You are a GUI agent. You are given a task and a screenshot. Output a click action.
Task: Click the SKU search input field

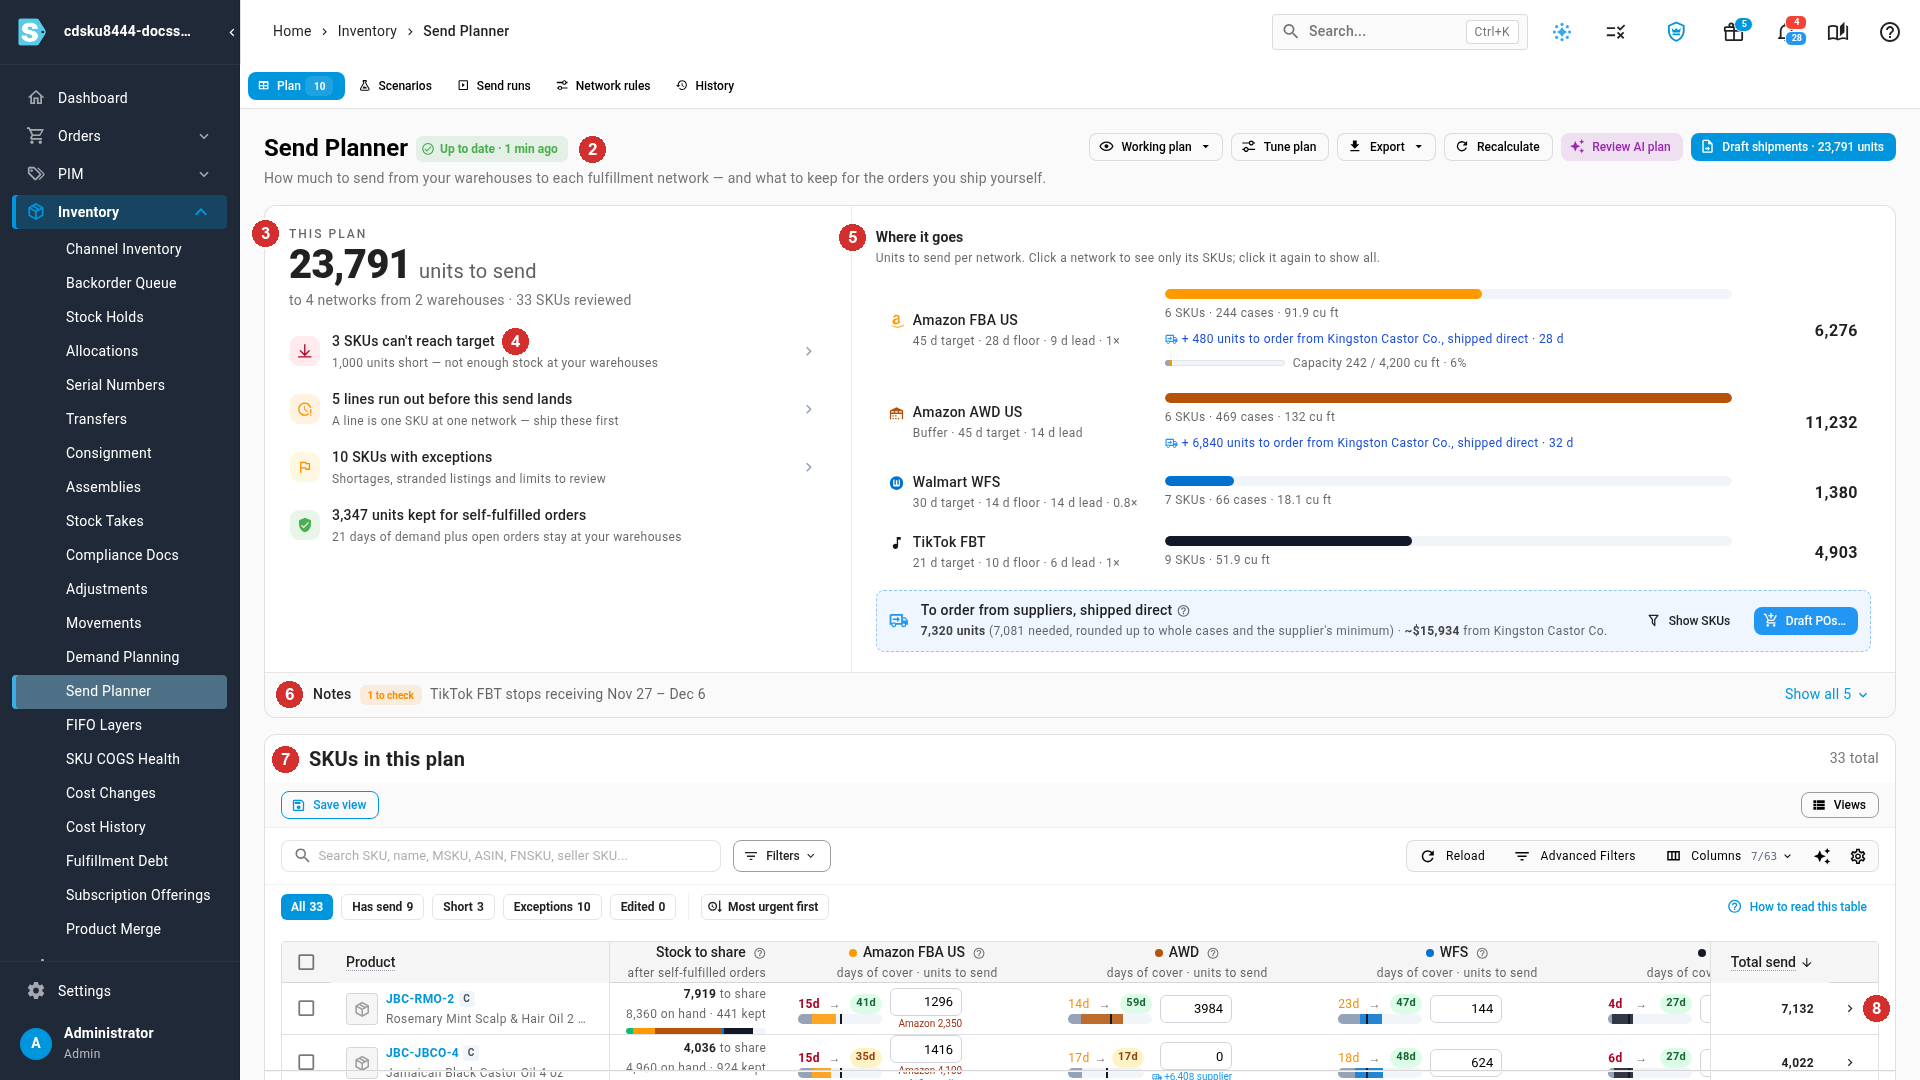tap(501, 856)
